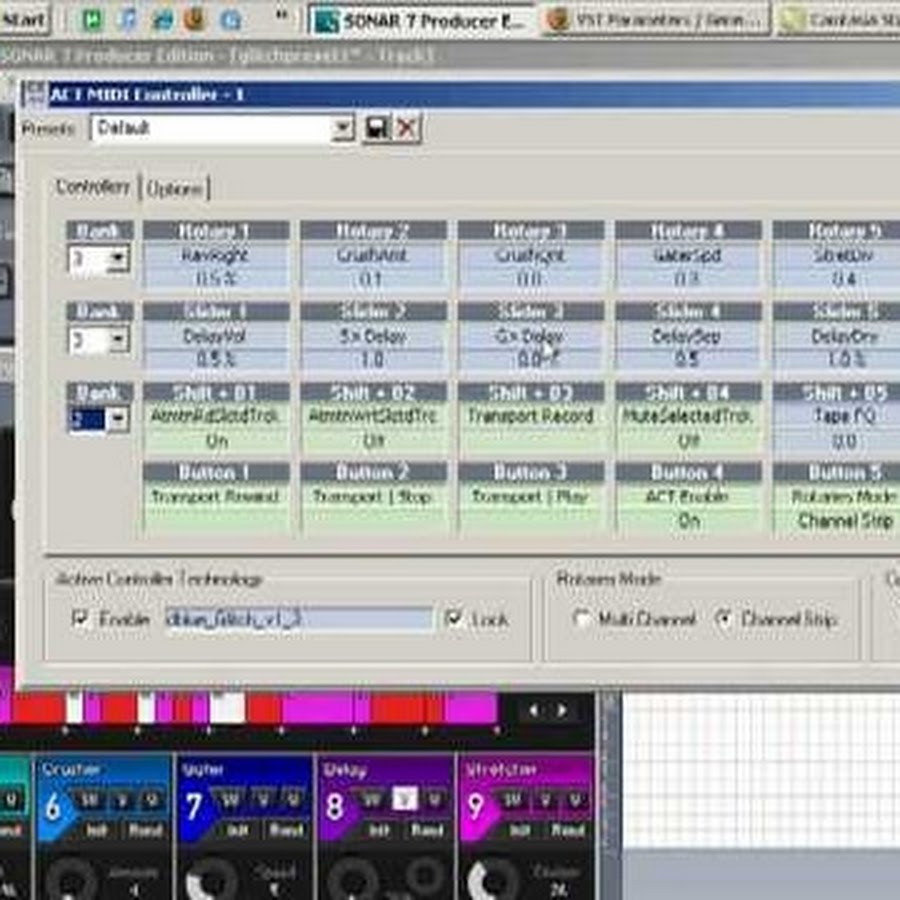900x900 pixels.
Task: Toggle the Lock checkbox
Action: [x=453, y=618]
